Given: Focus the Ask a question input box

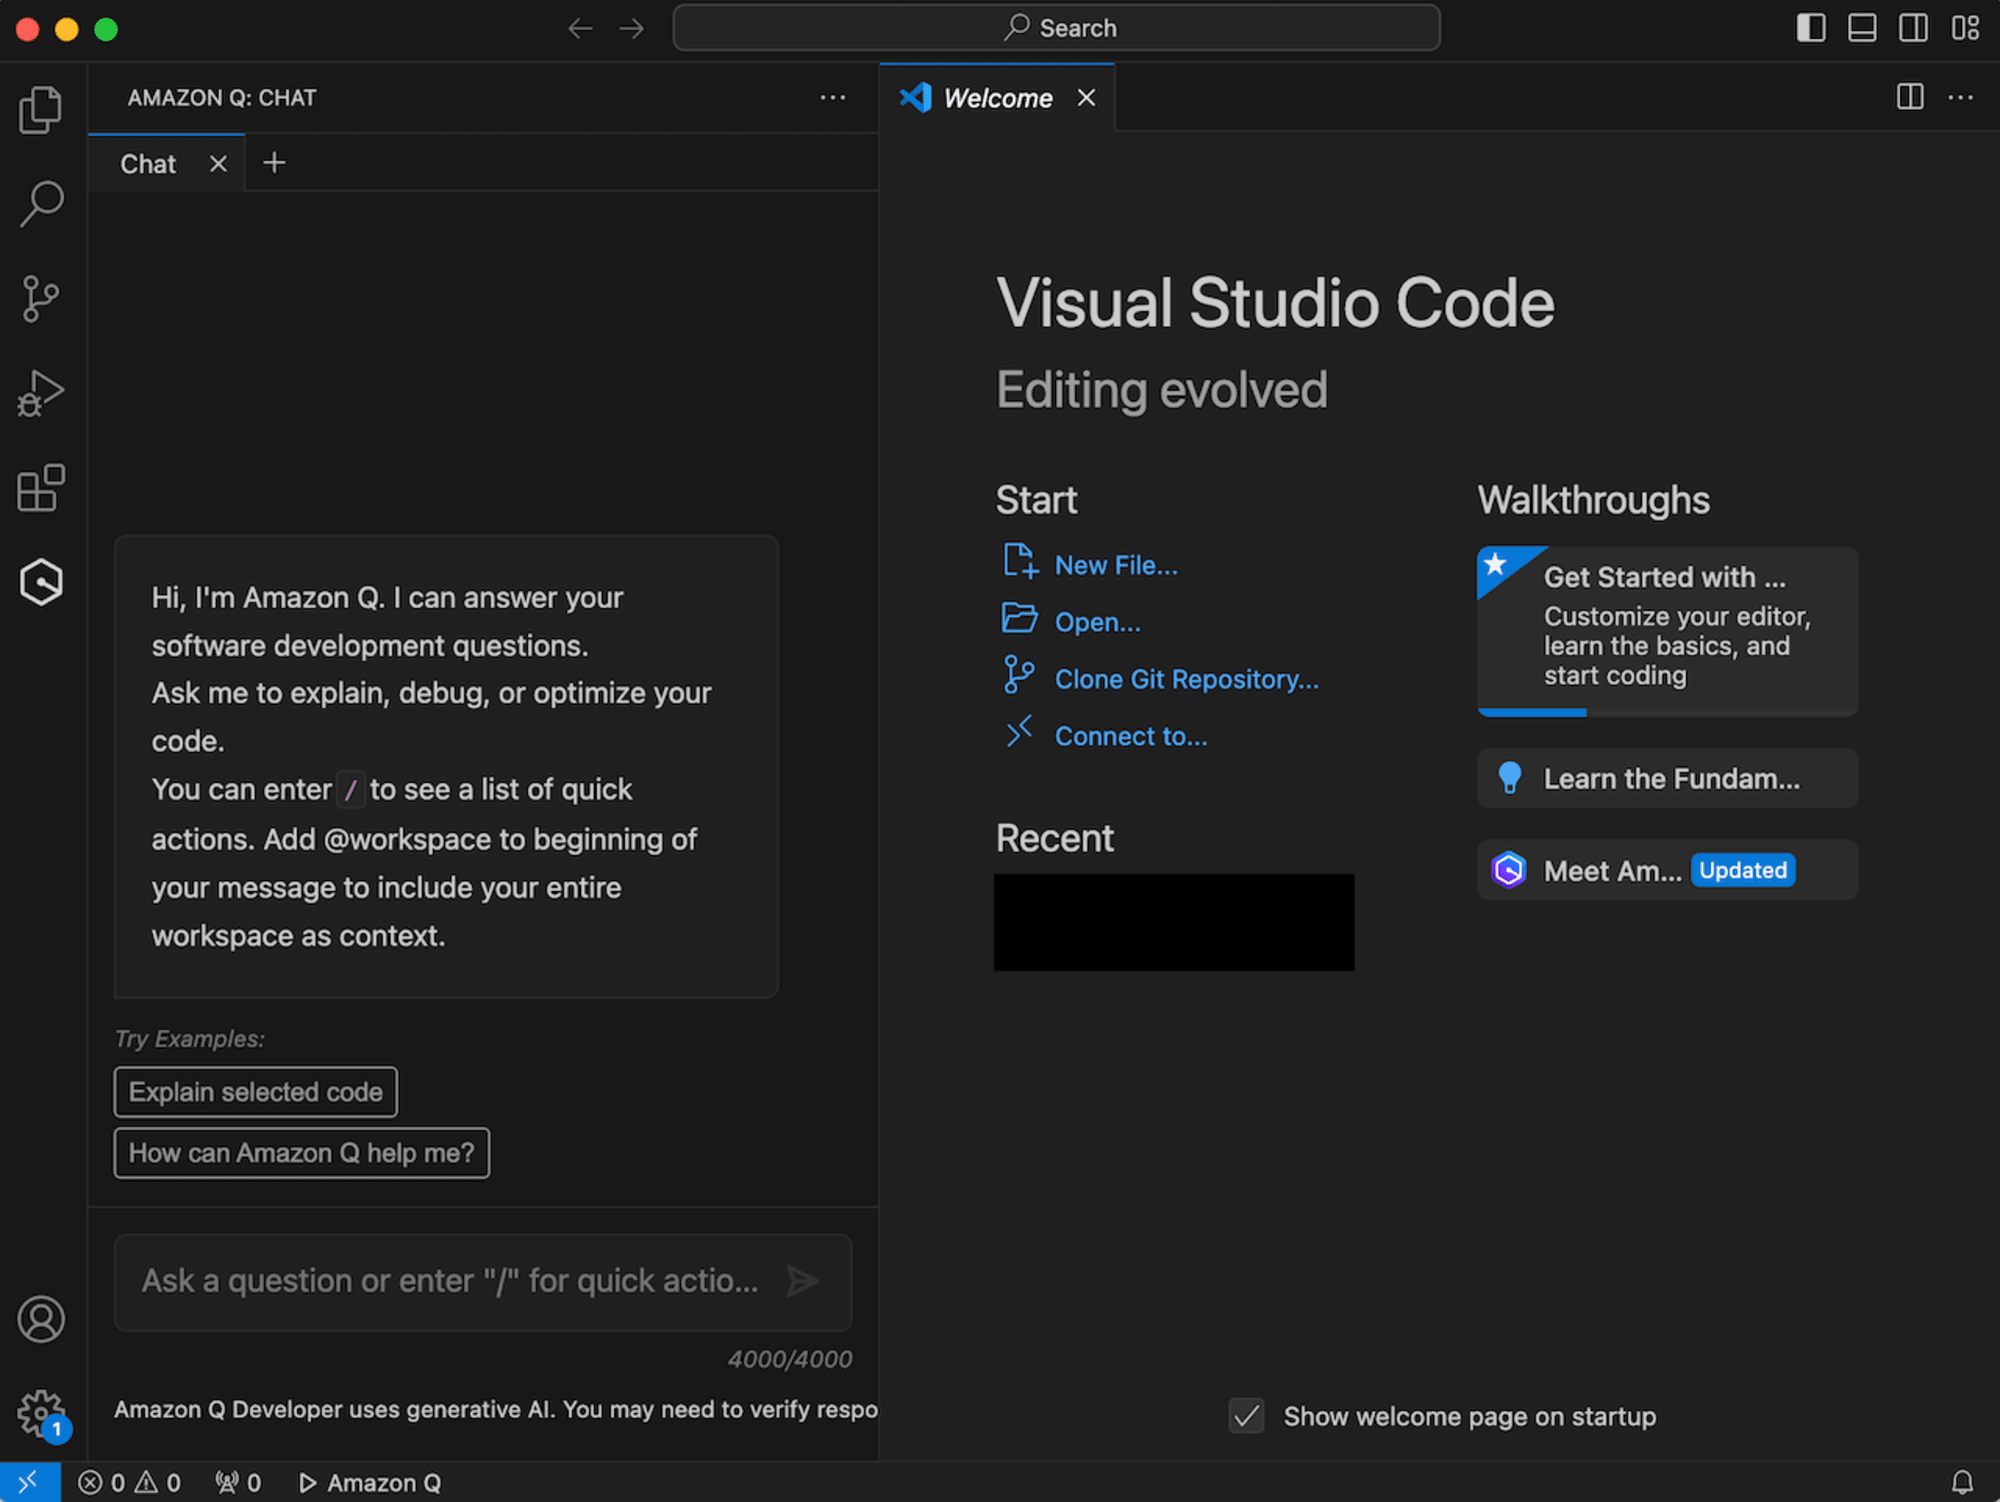Looking at the screenshot, I should point(450,1281).
